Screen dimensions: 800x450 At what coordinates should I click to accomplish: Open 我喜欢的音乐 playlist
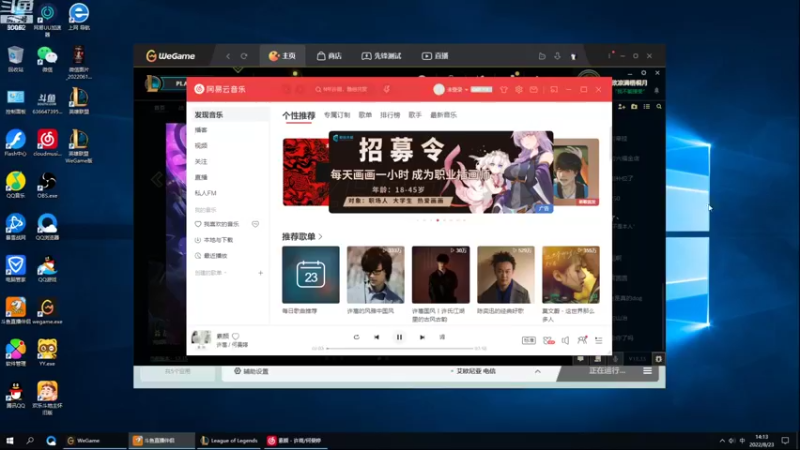click(x=217, y=224)
